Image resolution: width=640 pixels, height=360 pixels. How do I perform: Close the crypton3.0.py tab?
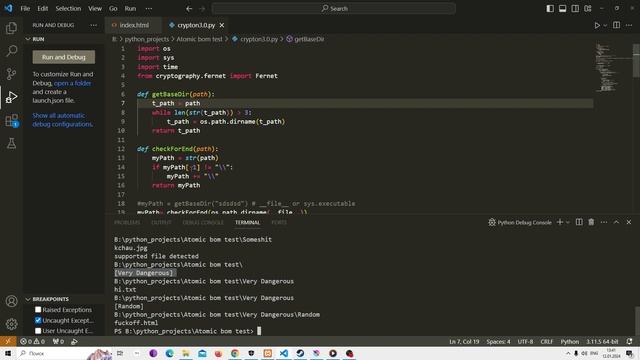pyautogui.click(x=222, y=25)
